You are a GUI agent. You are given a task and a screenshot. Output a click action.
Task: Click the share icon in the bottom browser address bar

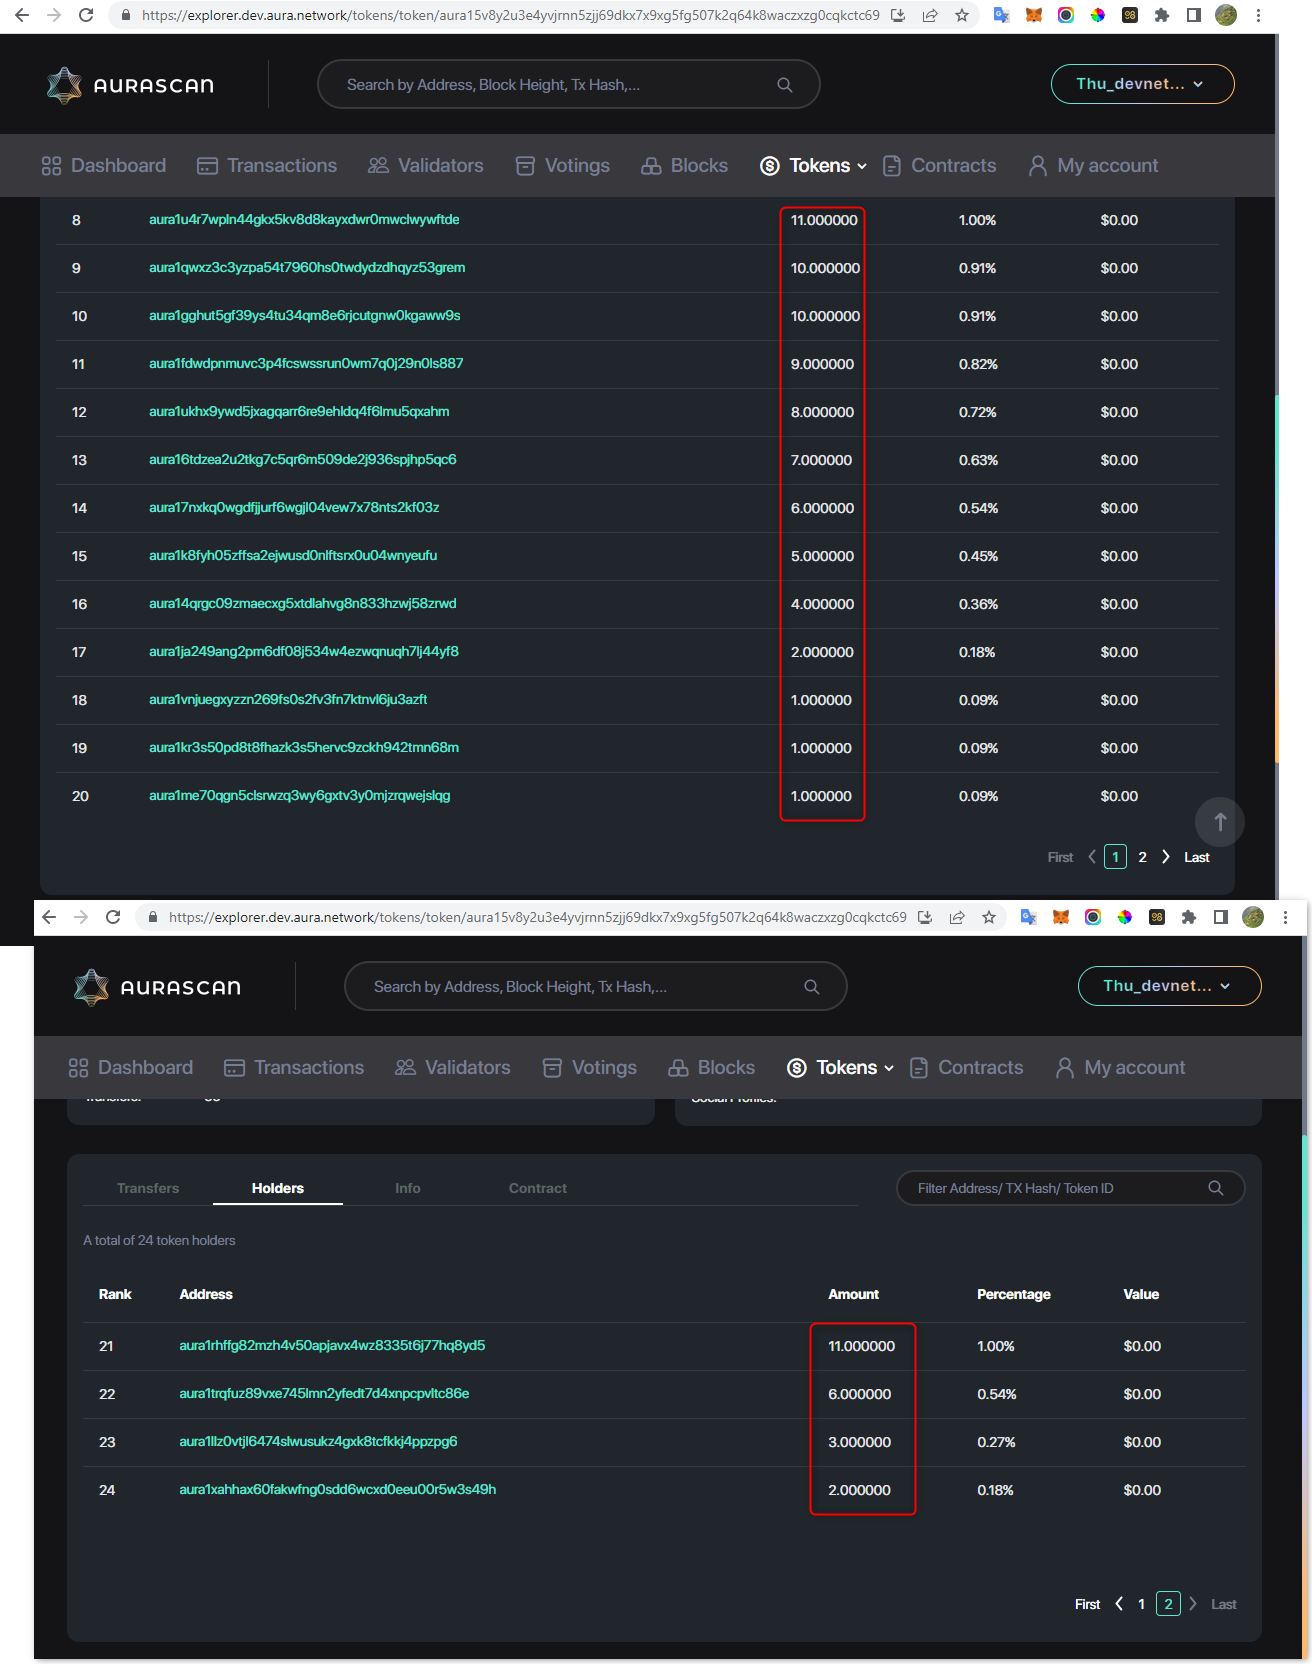pos(957,917)
